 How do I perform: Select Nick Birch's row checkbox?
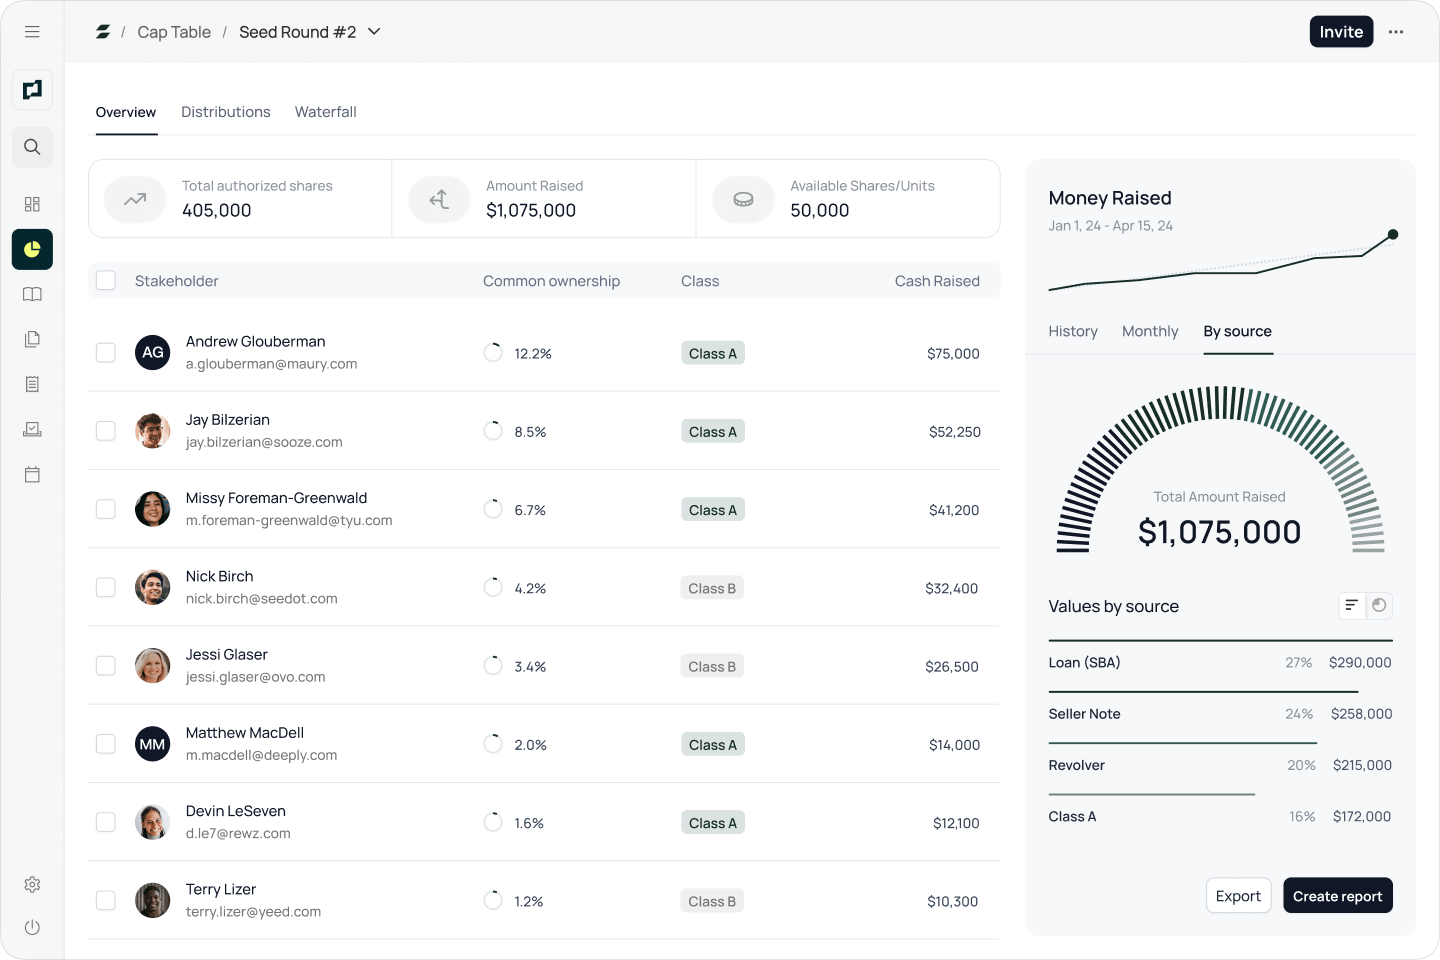pos(106,588)
